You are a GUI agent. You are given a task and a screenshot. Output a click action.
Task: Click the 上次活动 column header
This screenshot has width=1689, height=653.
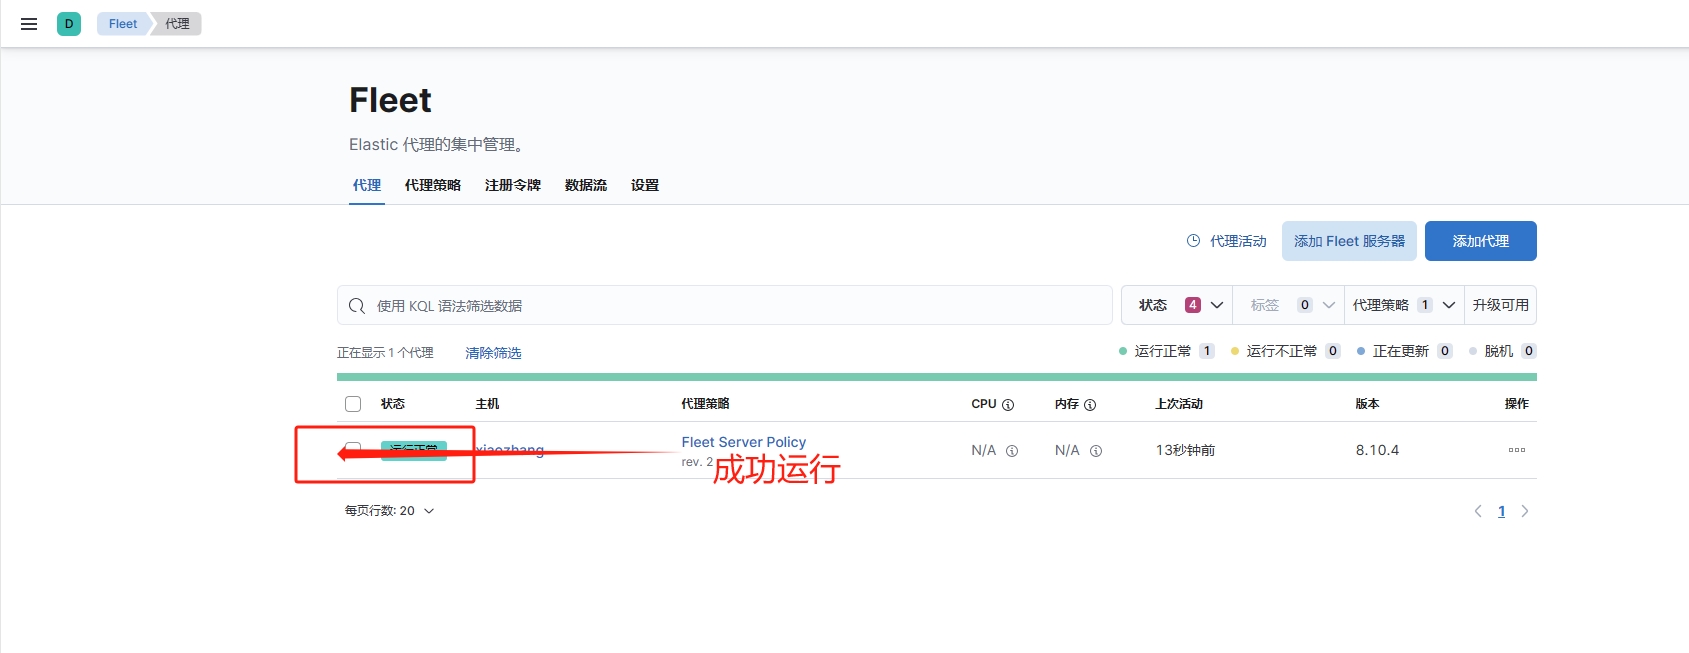[1179, 404]
